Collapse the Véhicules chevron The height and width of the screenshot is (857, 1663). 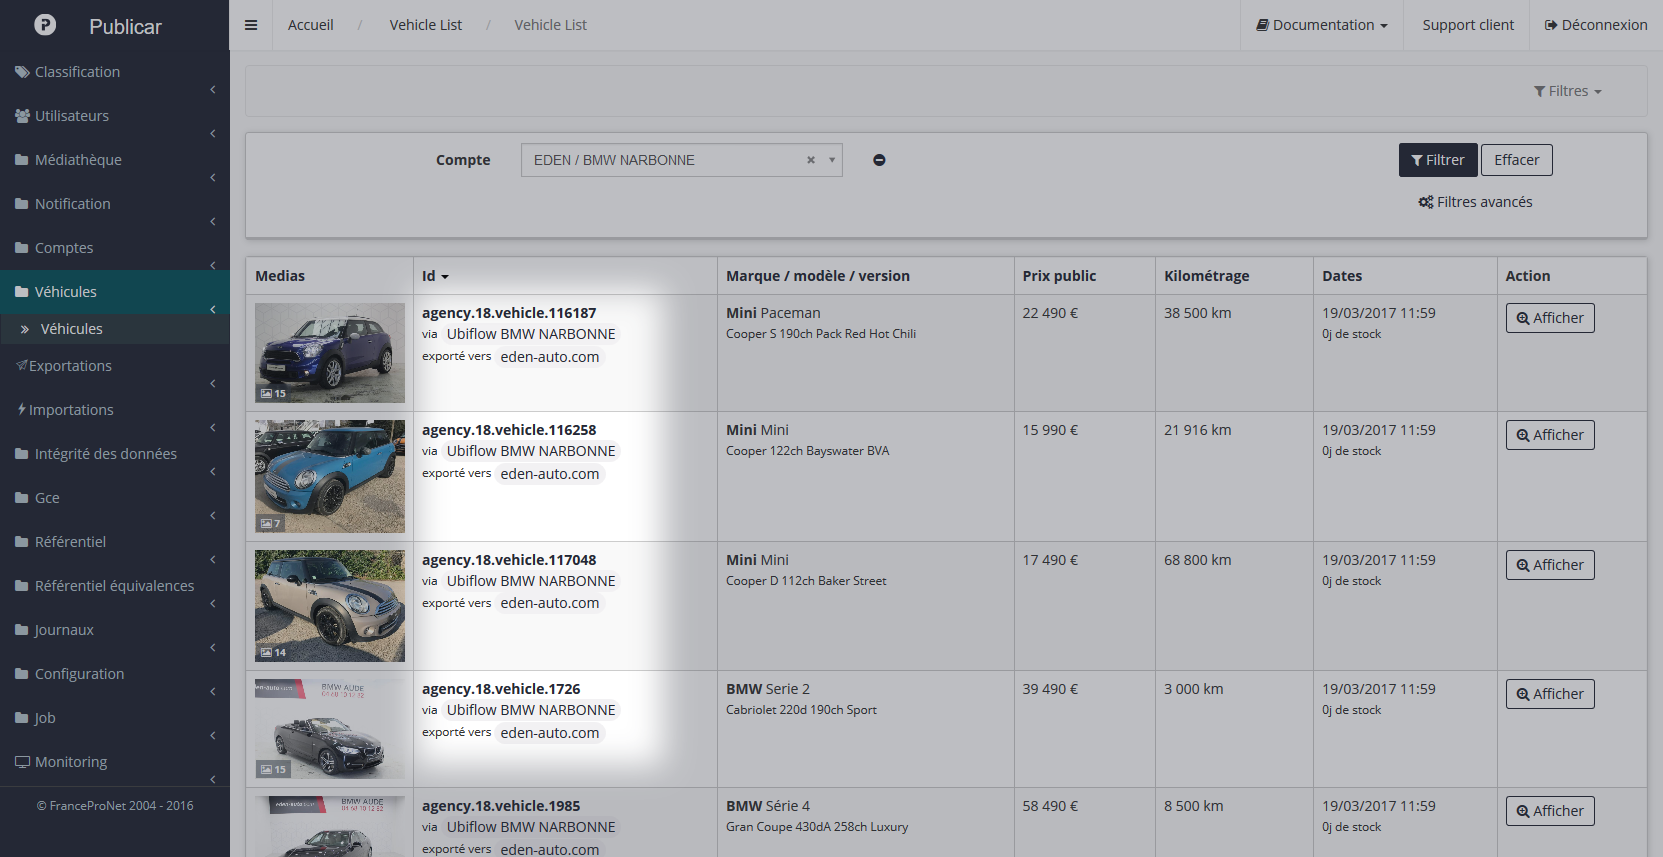point(213,310)
